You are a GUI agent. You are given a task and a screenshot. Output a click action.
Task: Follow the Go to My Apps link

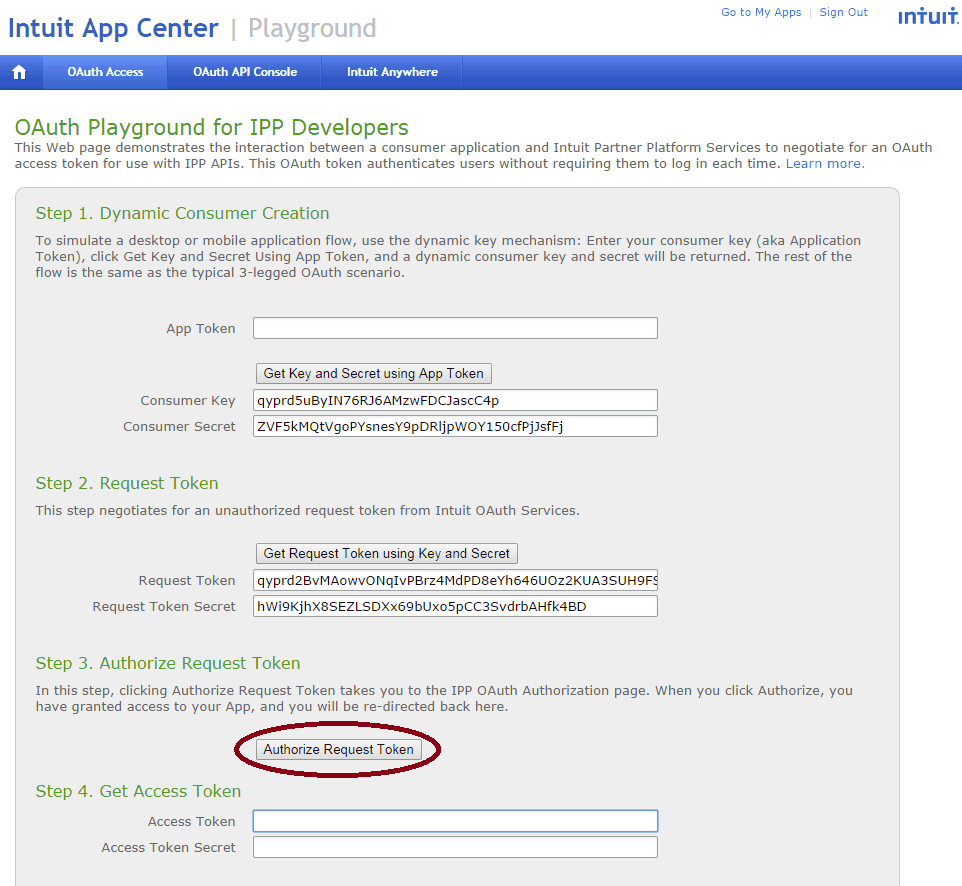point(761,12)
